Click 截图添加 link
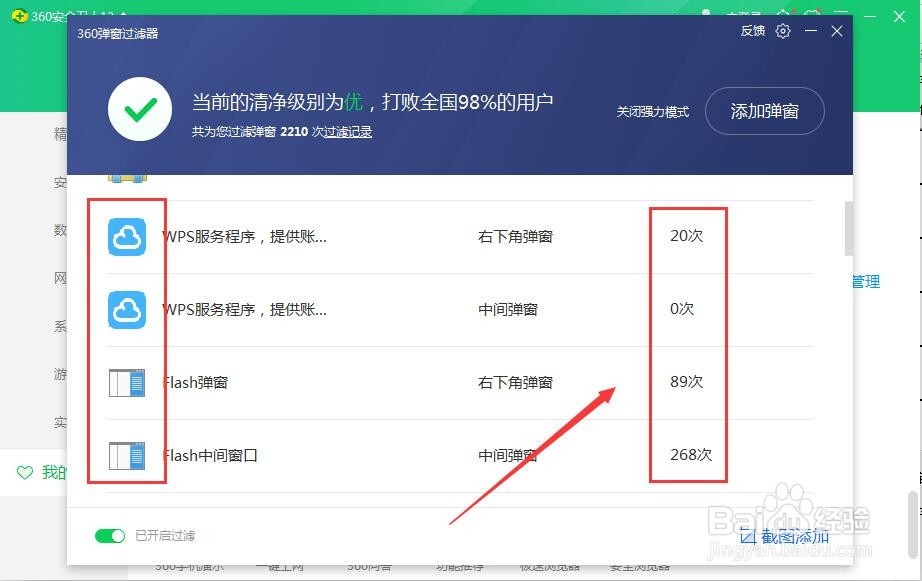Viewport: 922px width, 581px height. point(795,536)
